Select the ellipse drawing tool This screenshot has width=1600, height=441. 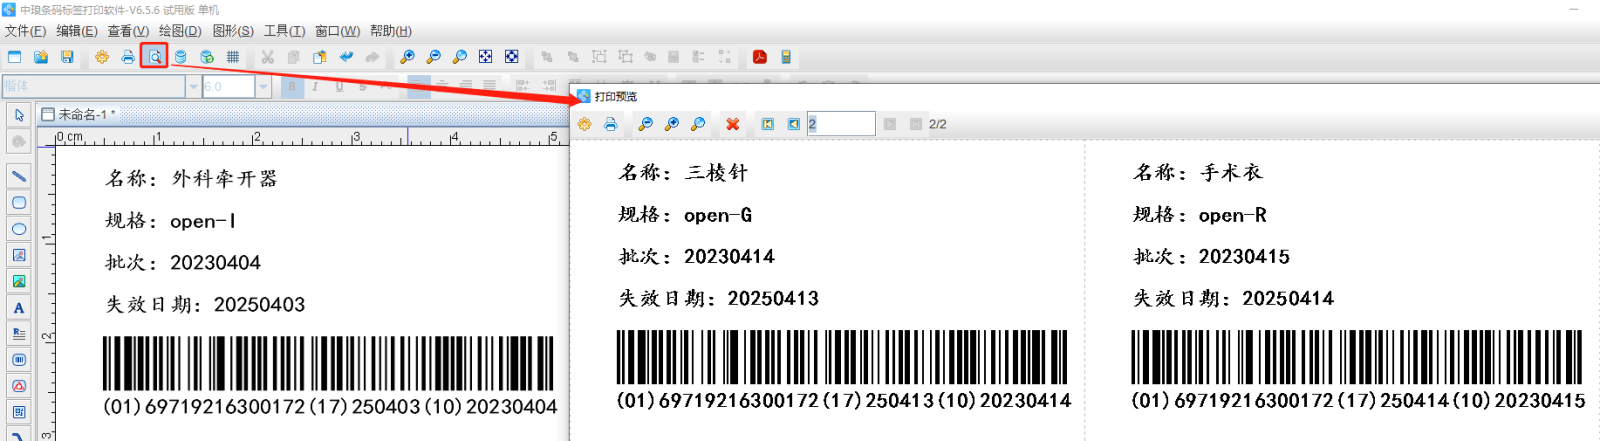(x=19, y=229)
